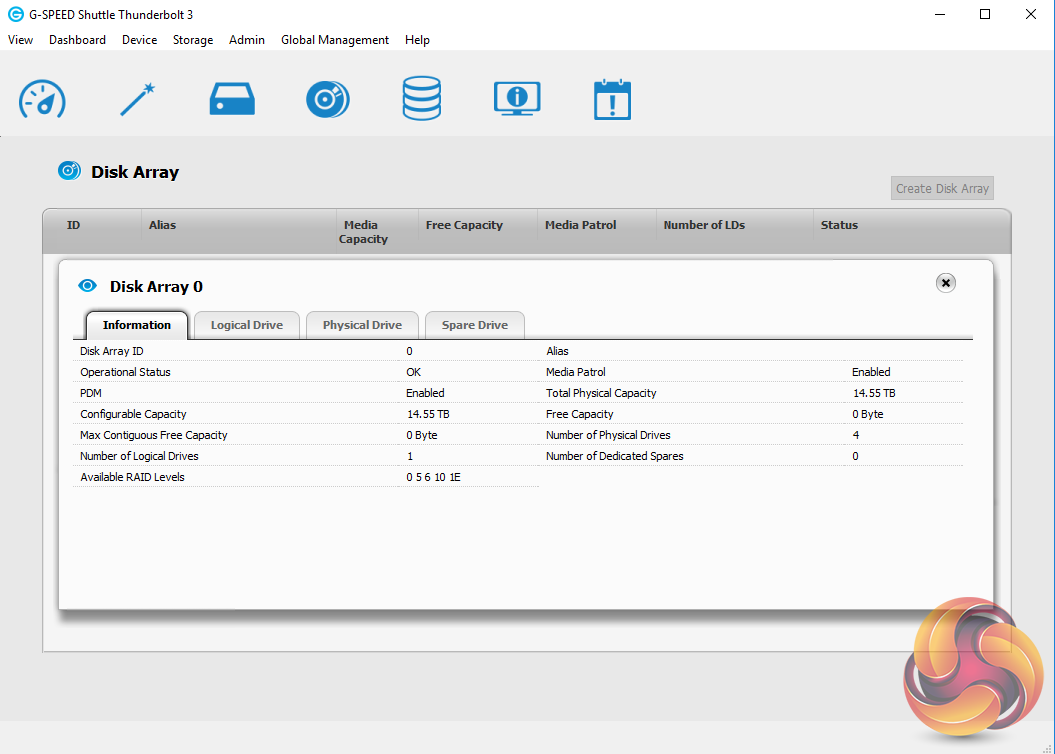Open the Spare Drive tab
Image resolution: width=1055 pixels, height=754 pixels.
point(474,325)
